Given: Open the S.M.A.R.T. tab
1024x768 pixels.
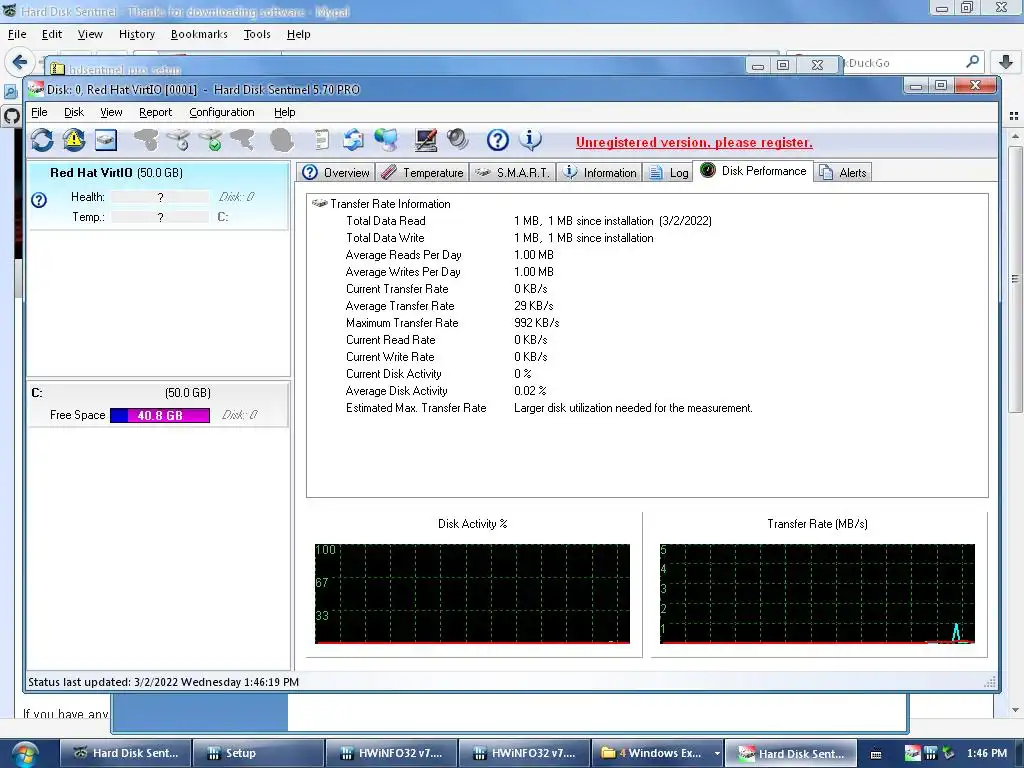Looking at the screenshot, I should pyautogui.click(x=513, y=172).
